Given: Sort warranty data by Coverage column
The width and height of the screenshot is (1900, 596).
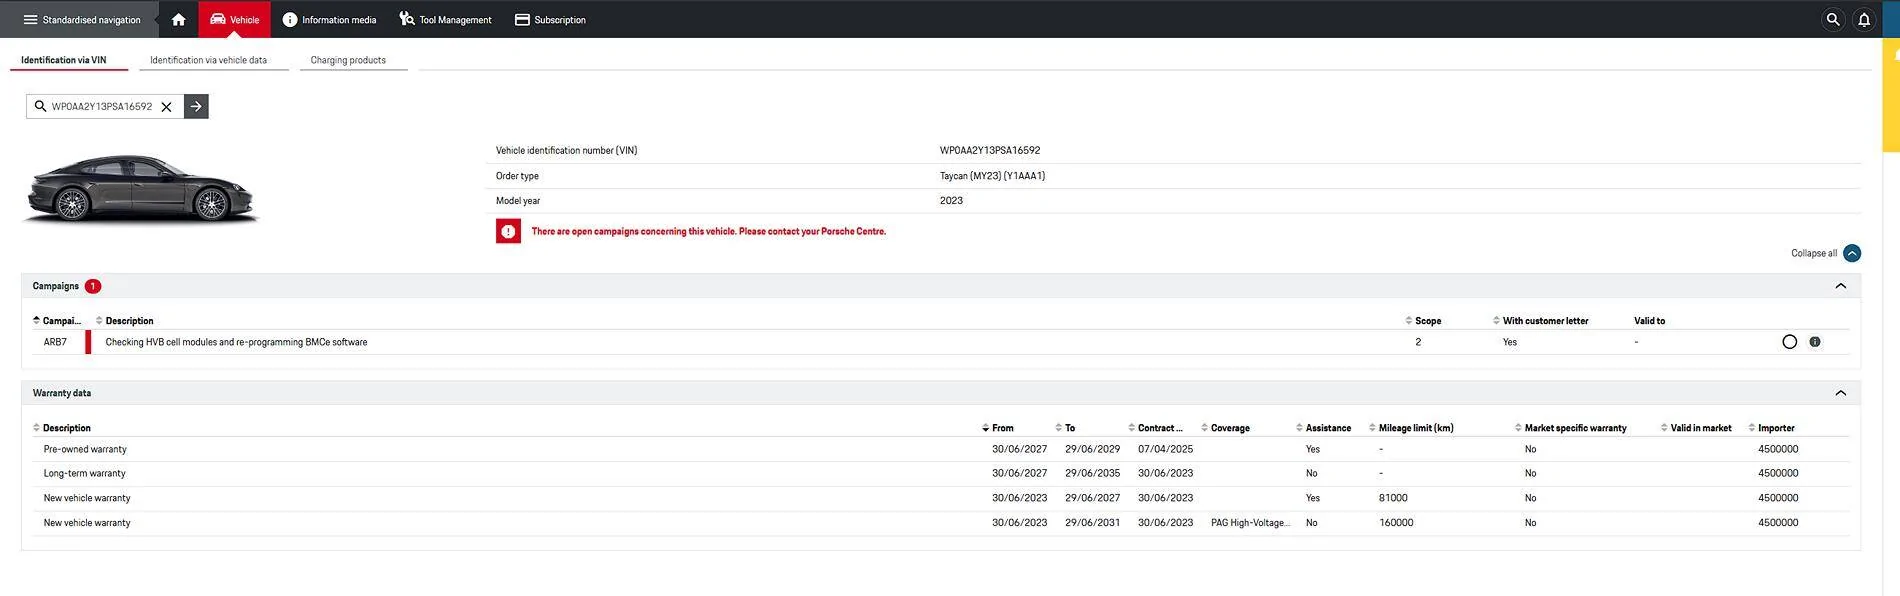Looking at the screenshot, I should (x=1226, y=428).
